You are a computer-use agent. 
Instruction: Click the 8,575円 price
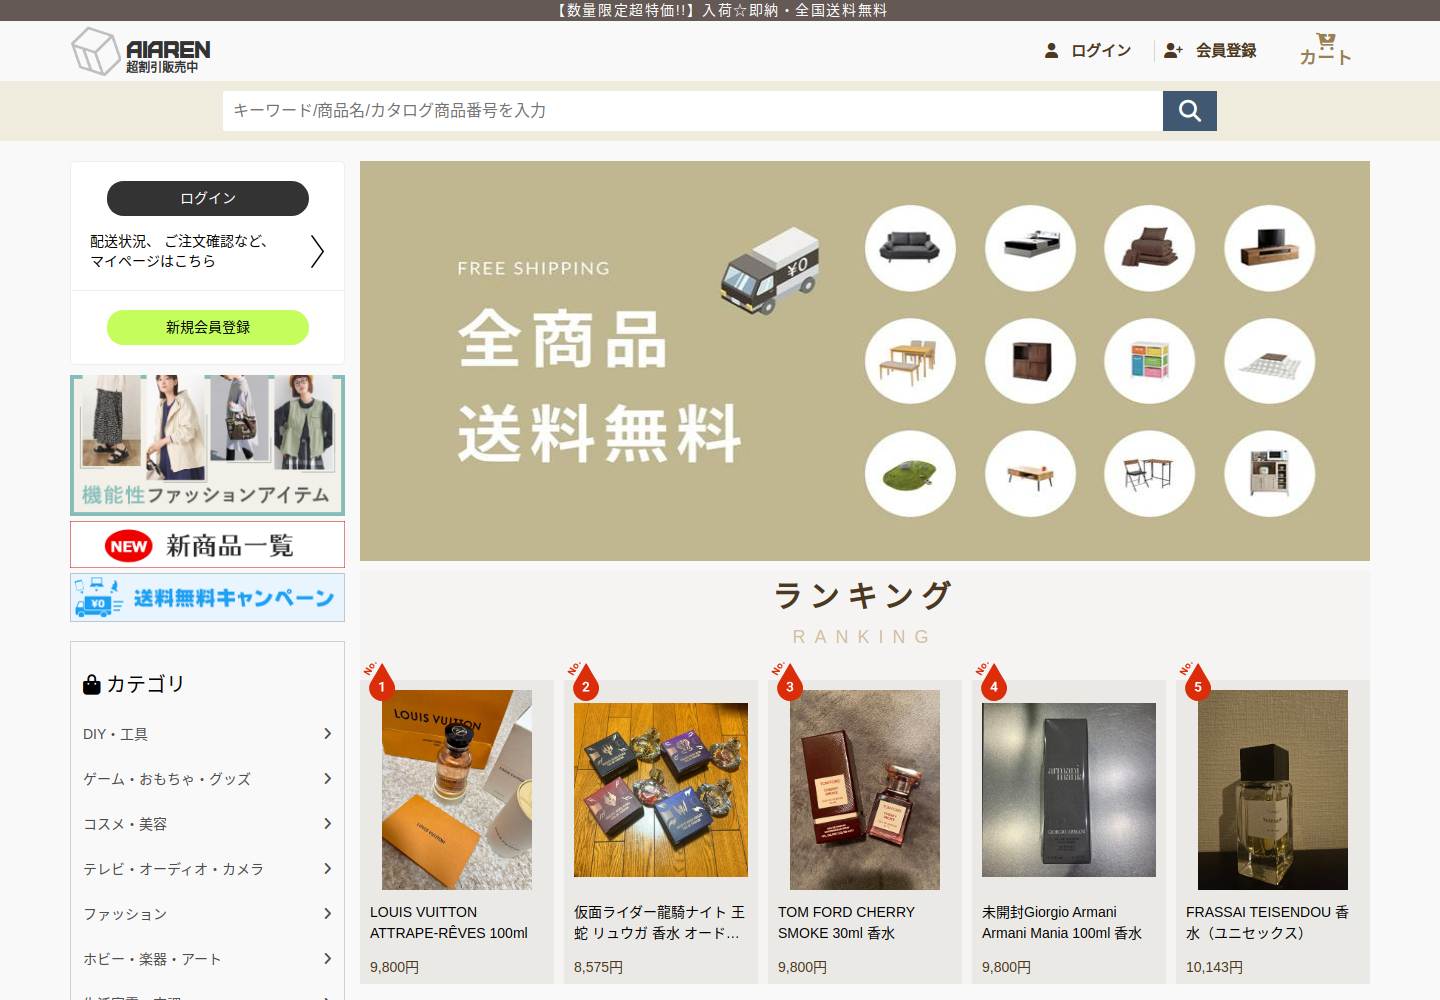598,967
